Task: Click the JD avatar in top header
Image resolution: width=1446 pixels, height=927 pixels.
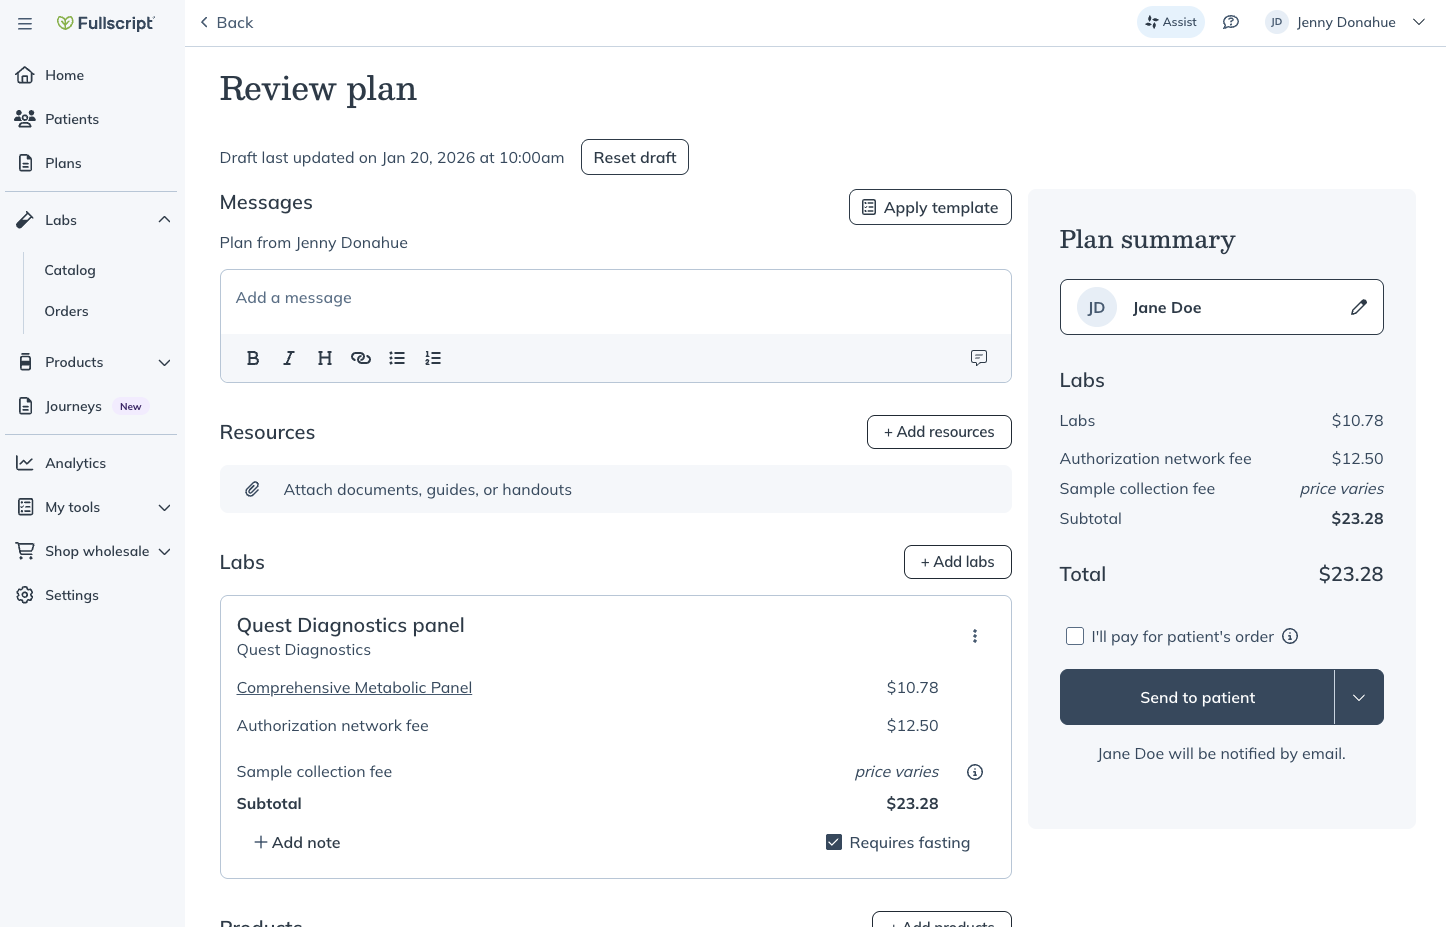Action: click(x=1277, y=22)
